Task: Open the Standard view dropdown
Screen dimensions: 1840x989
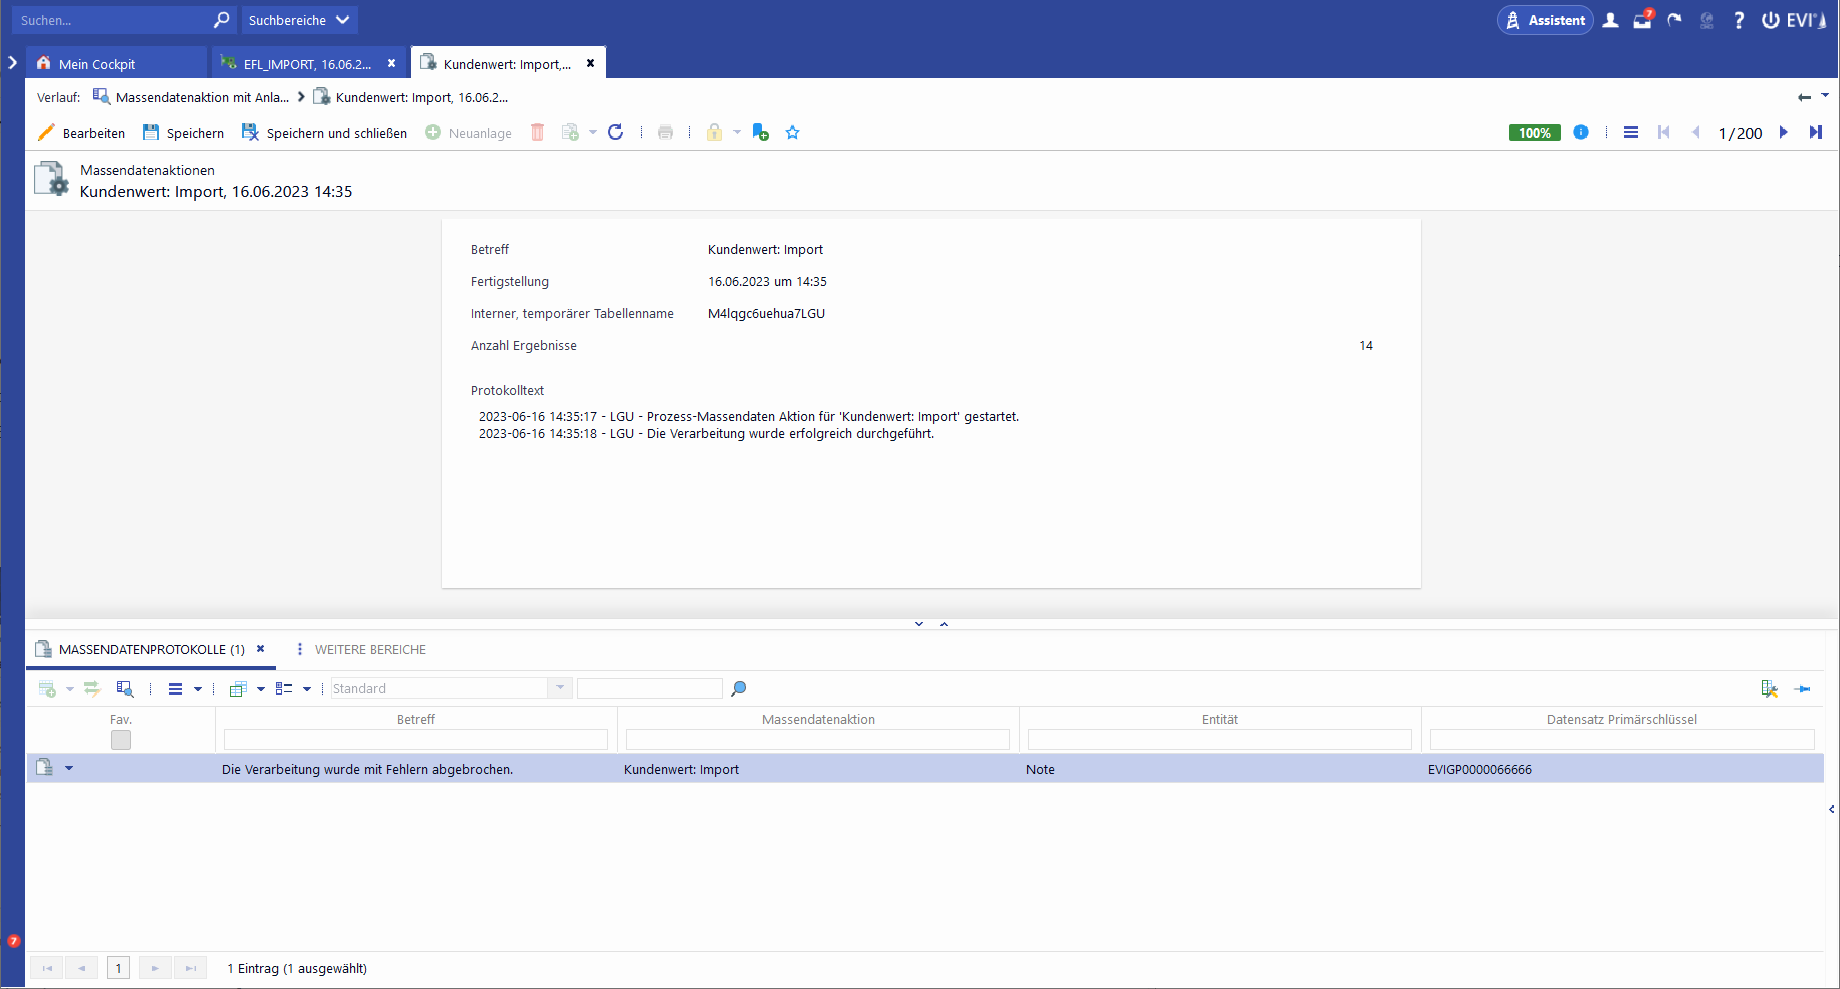Action: click(x=560, y=688)
